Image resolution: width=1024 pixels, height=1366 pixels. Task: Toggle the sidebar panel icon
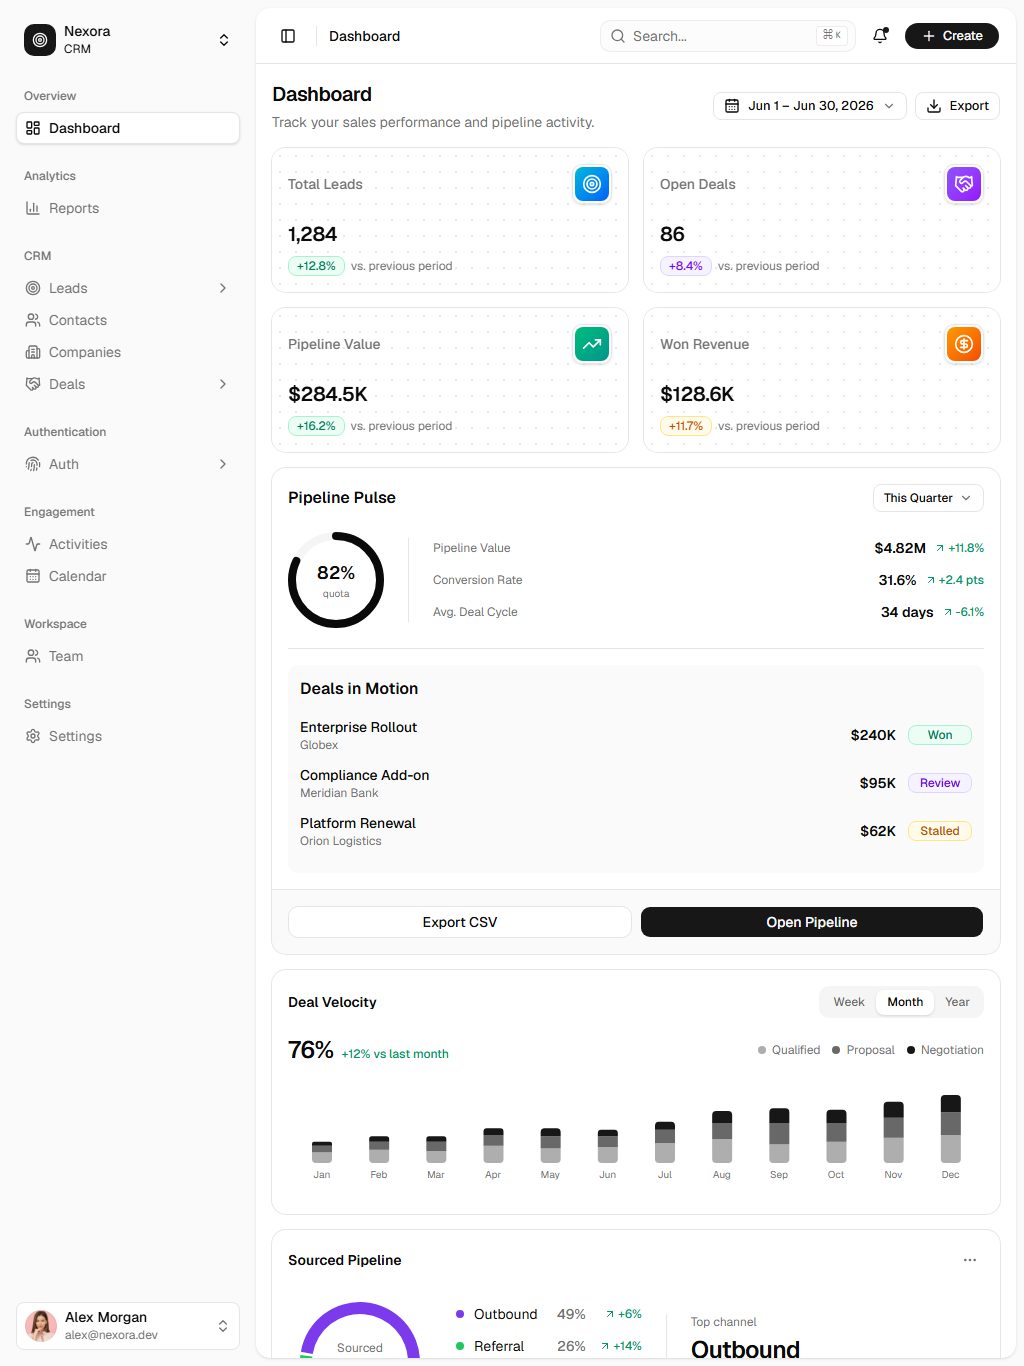tap(288, 36)
